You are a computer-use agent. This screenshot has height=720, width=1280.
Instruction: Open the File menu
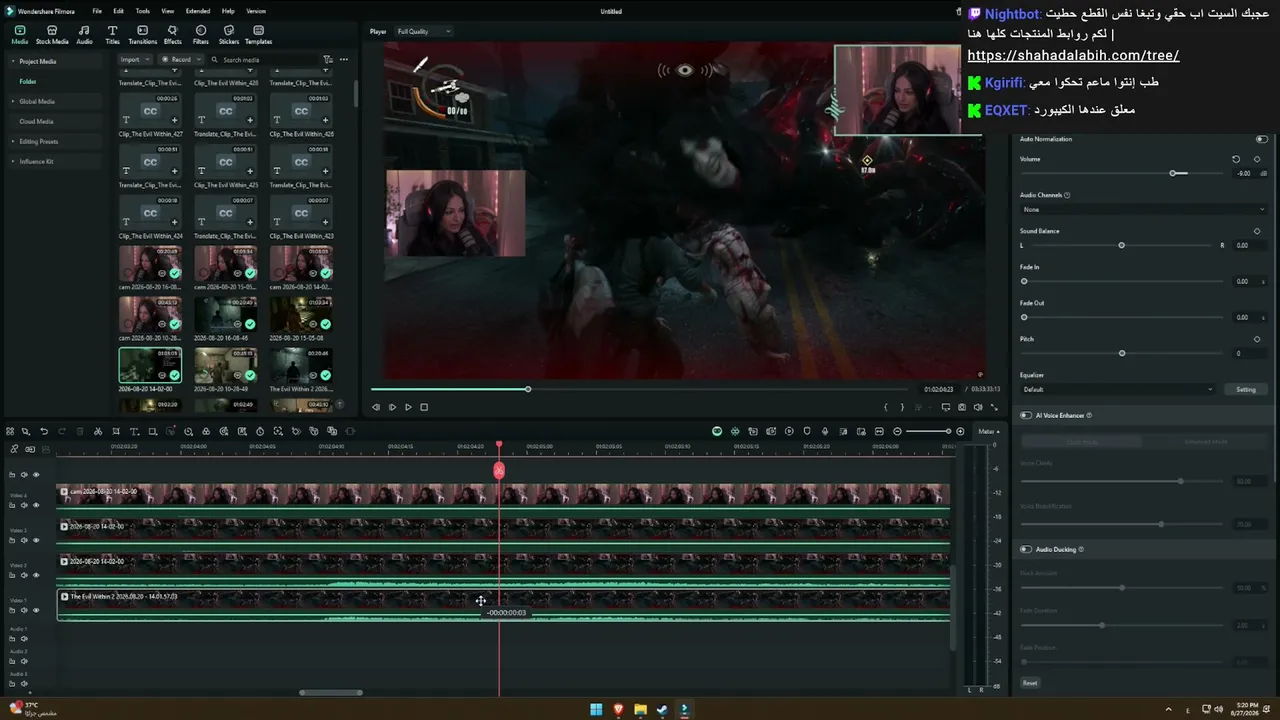97,11
